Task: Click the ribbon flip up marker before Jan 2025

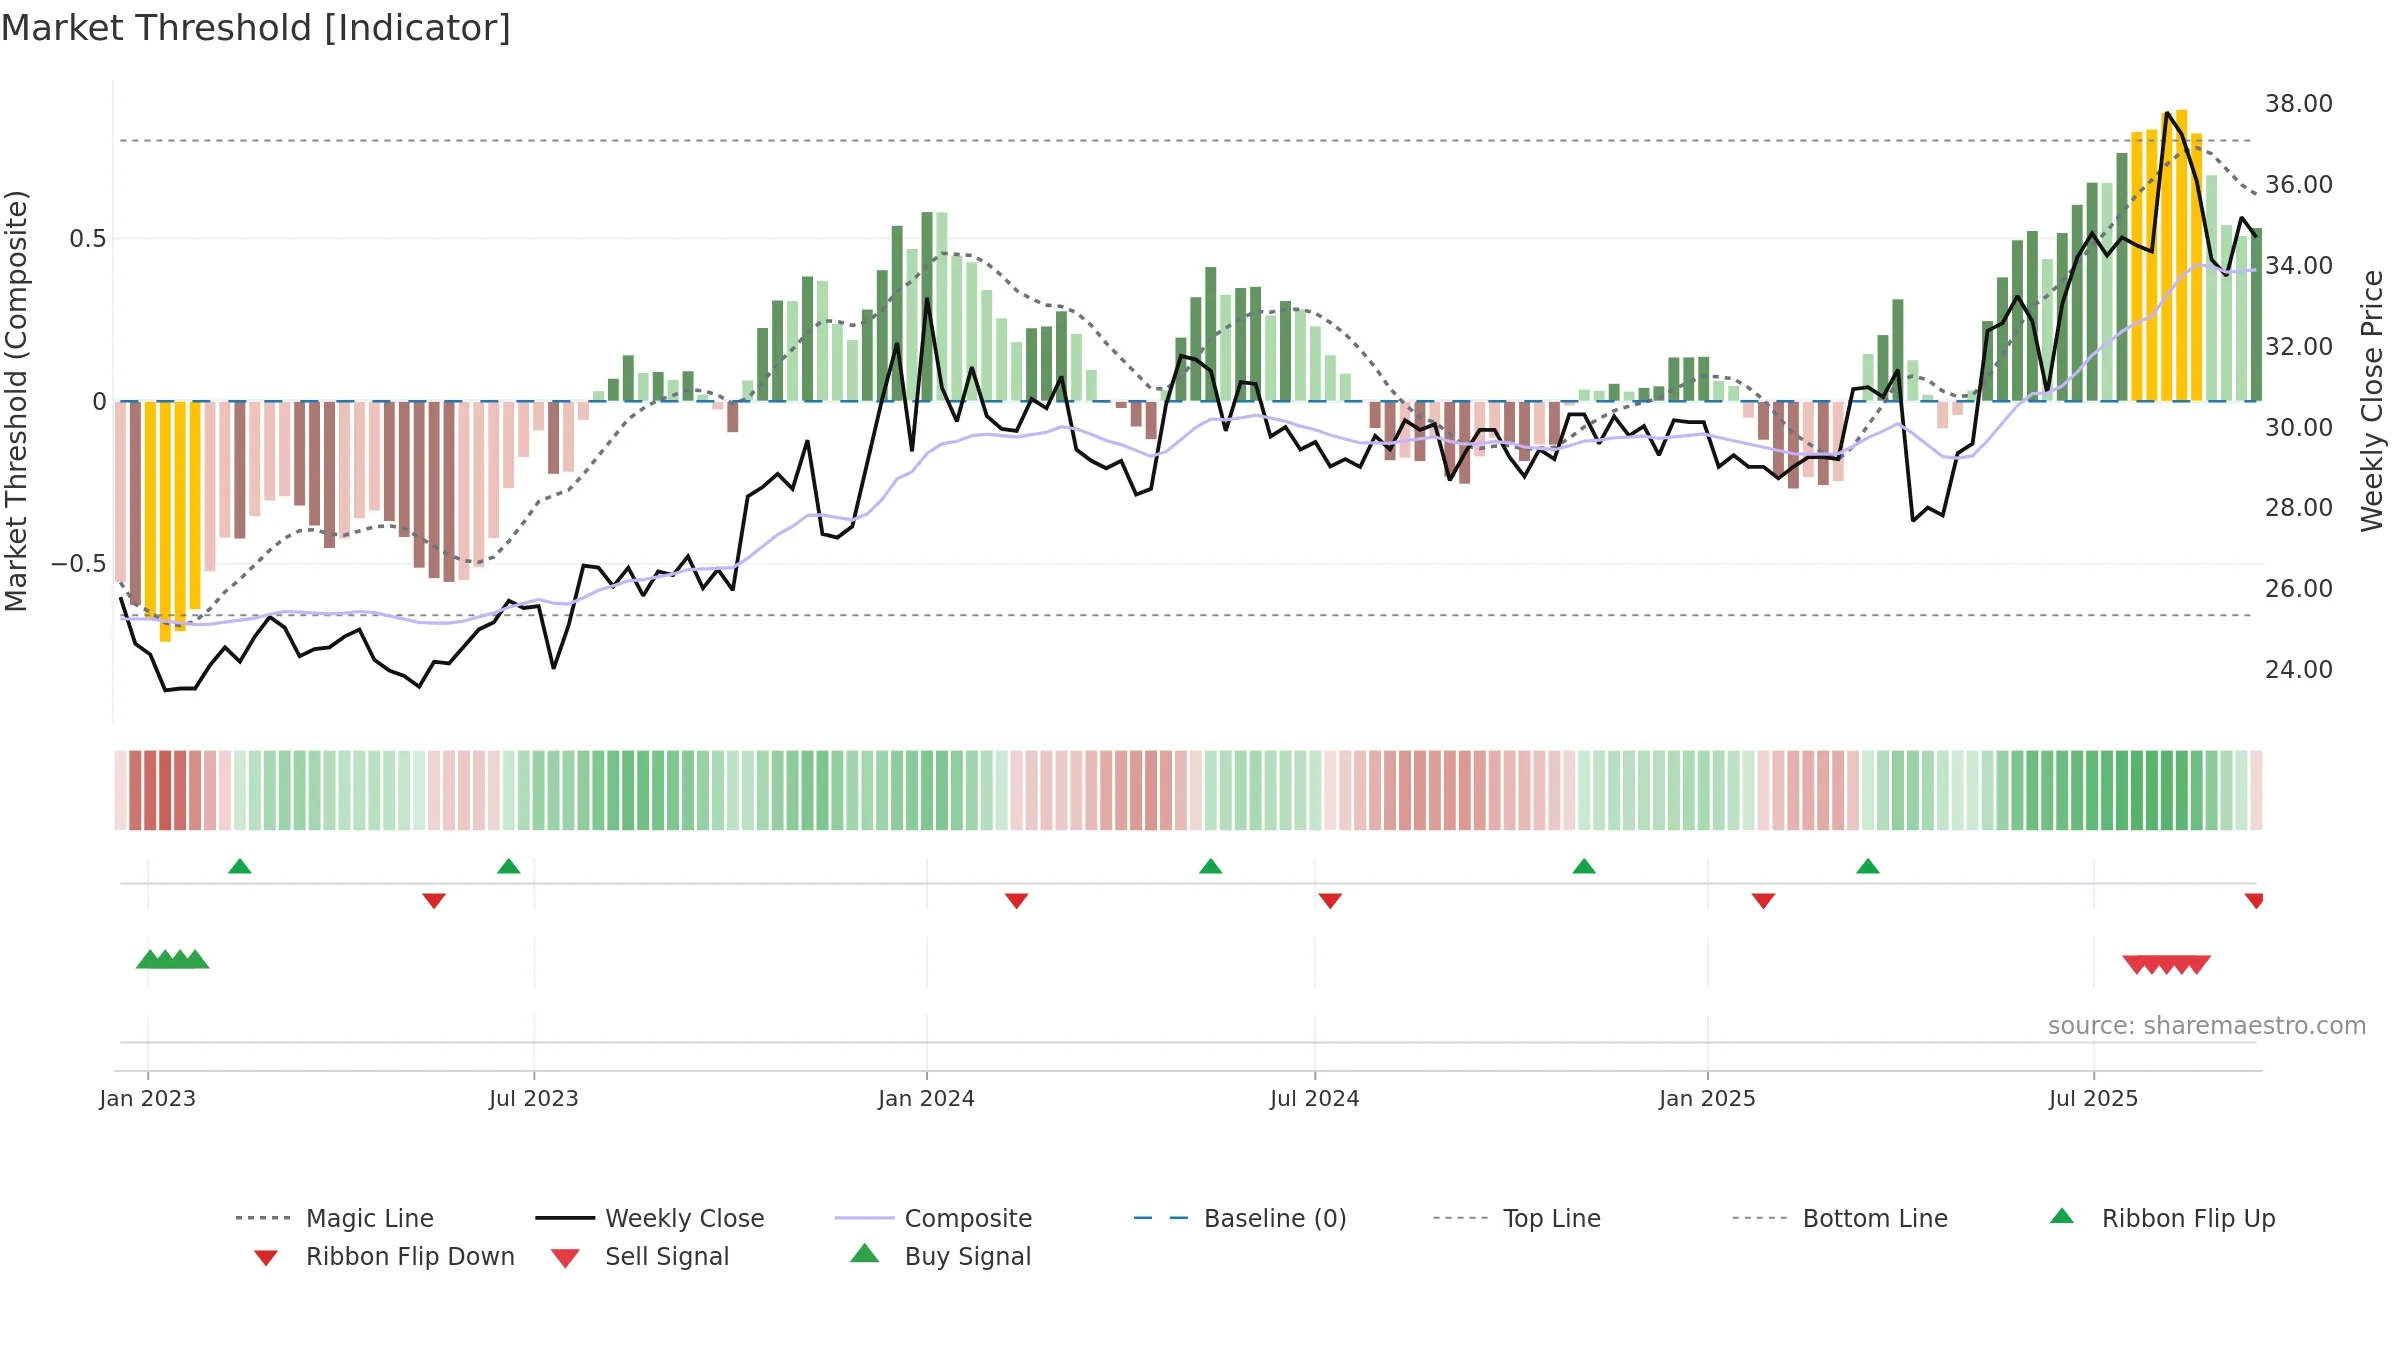Action: pos(1584,866)
